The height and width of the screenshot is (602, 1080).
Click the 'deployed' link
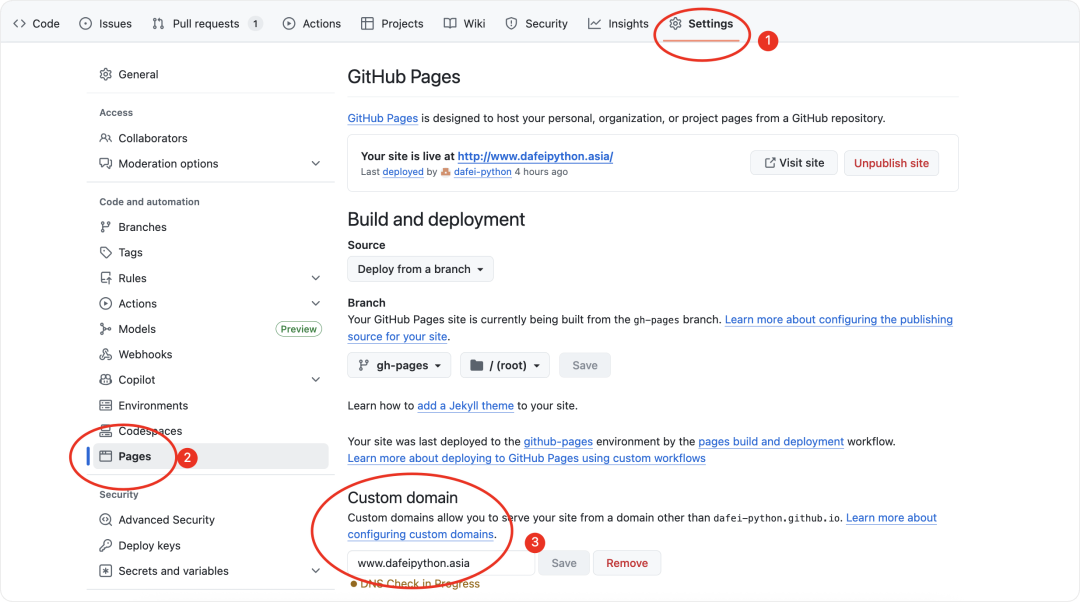pos(403,172)
